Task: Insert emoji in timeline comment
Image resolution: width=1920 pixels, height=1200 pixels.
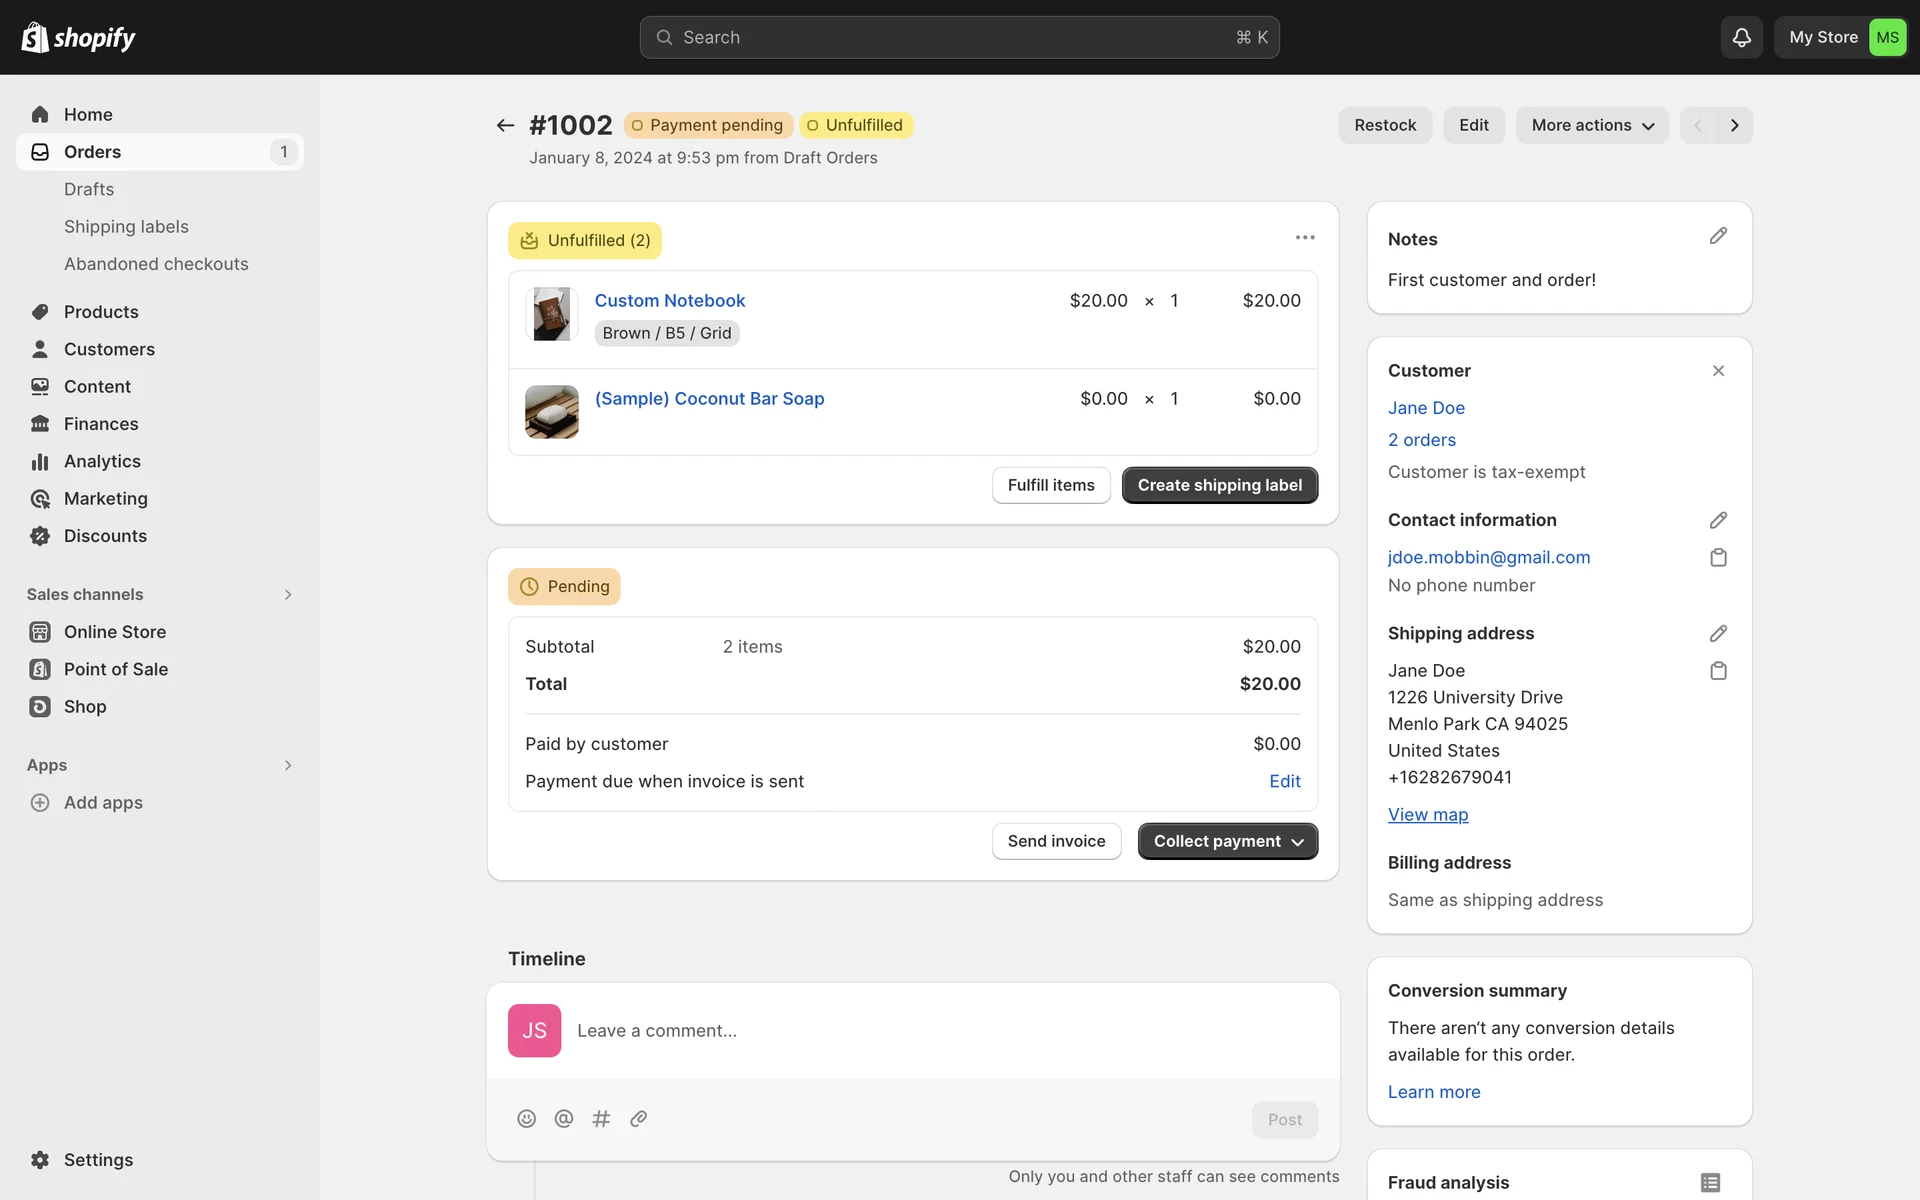Action: (526, 1118)
